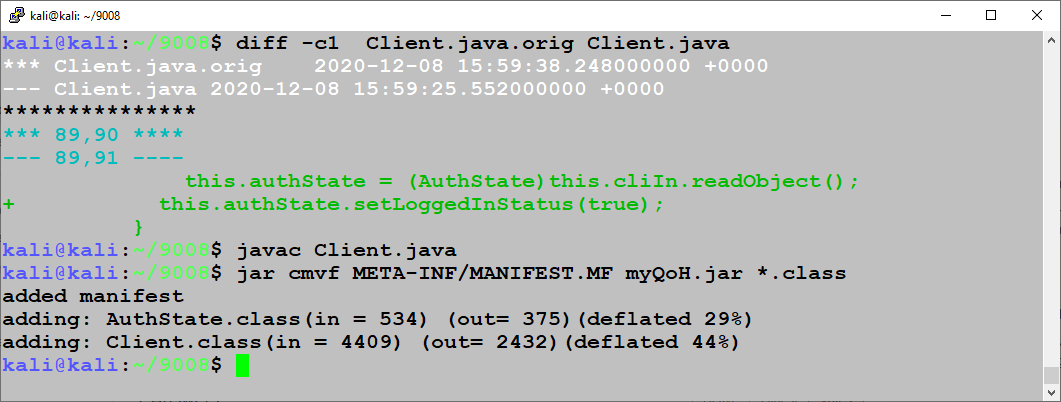
Task: Click the closing brace in the diff
Action: [139, 227]
